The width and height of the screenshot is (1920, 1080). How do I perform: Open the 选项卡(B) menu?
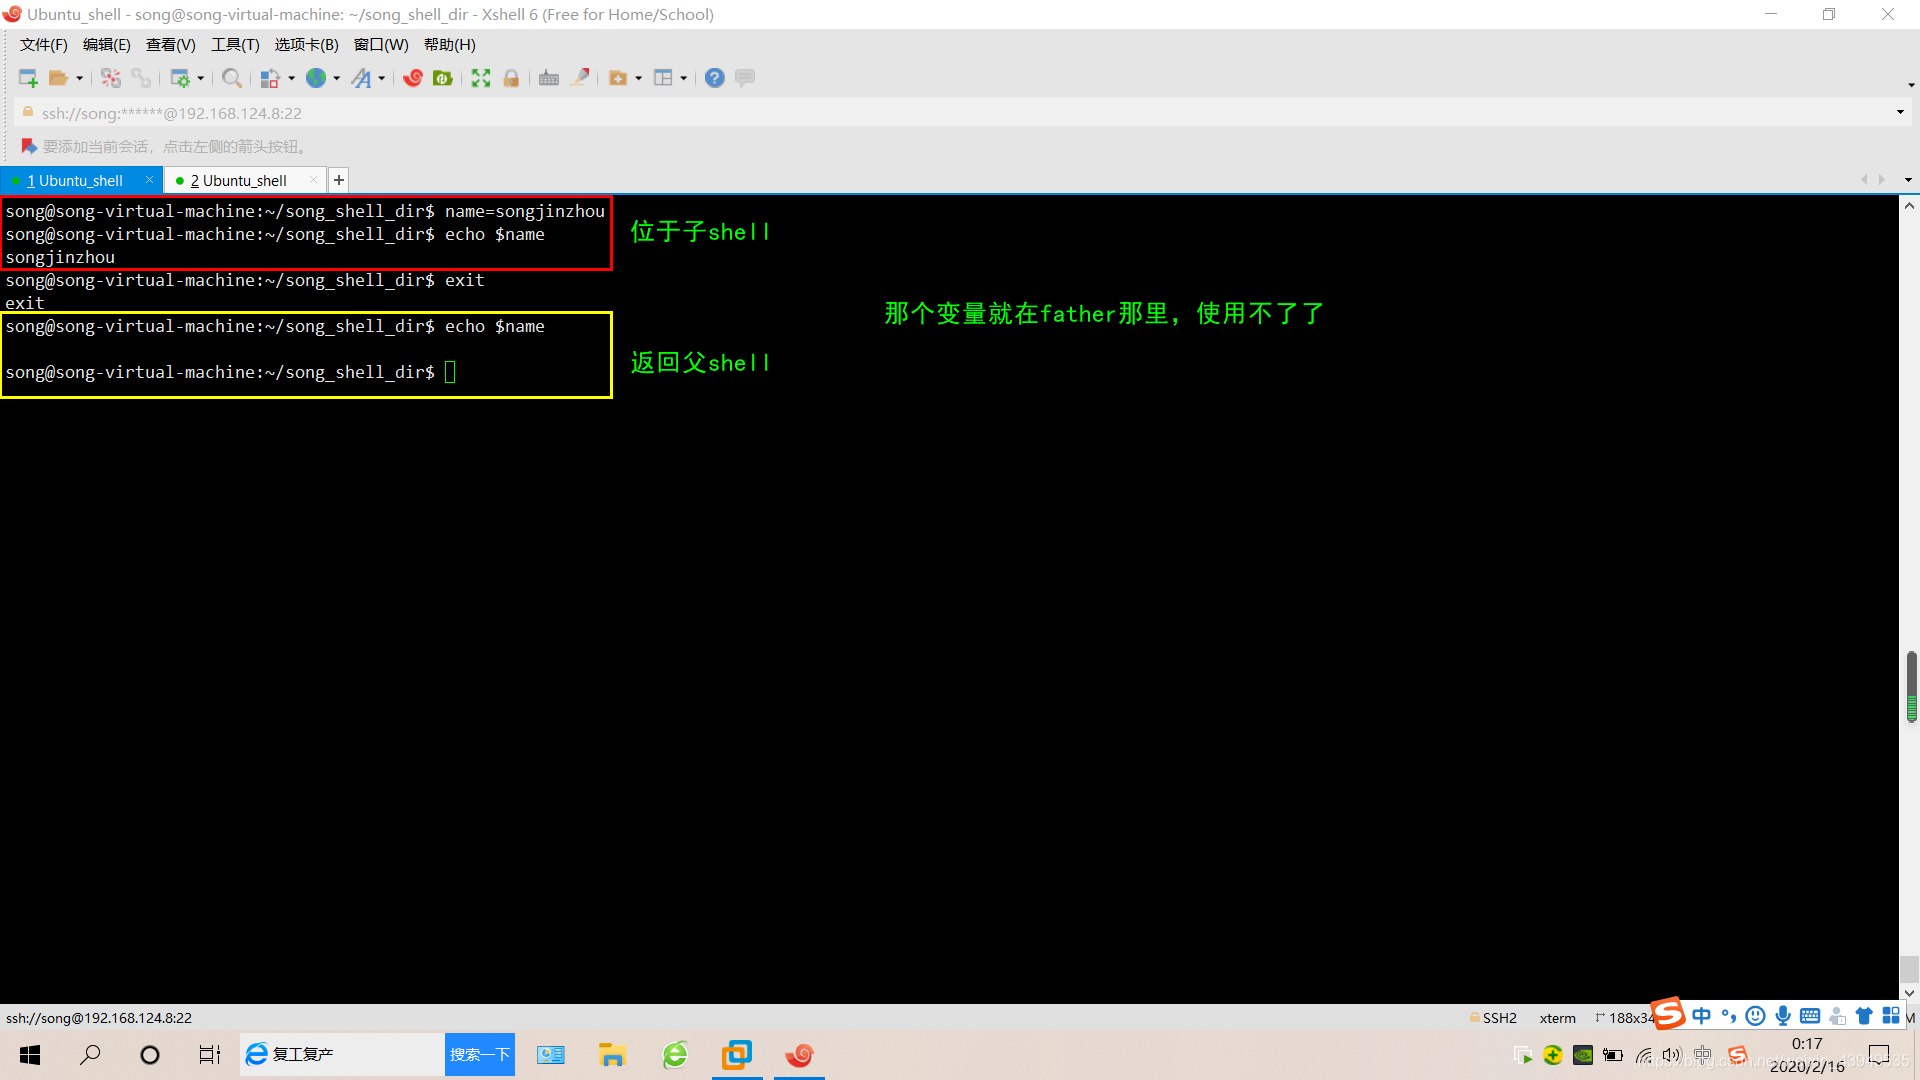[307, 45]
